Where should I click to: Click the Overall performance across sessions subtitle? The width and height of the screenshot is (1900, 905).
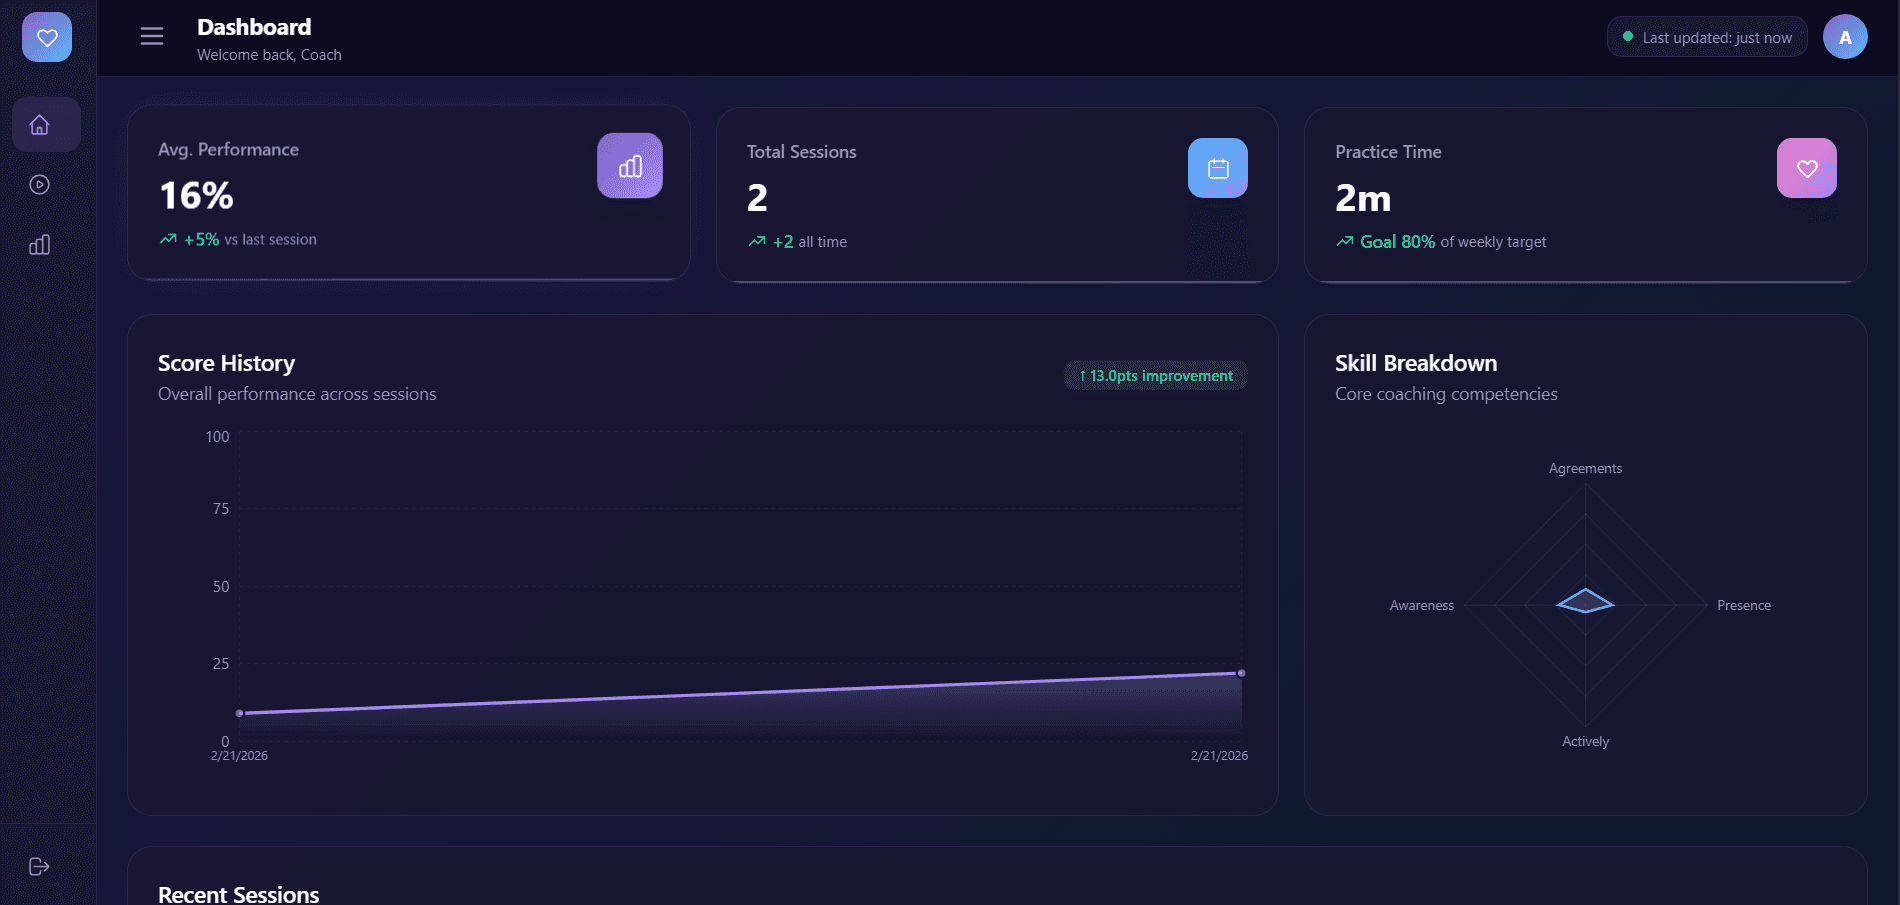pos(297,394)
